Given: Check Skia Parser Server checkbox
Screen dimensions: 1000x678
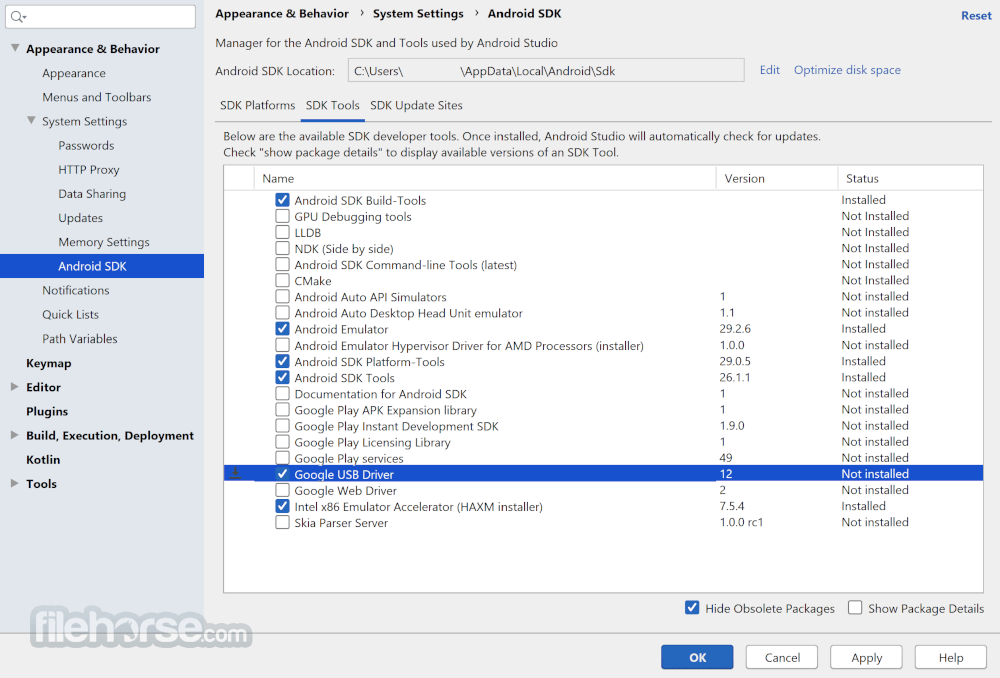Looking at the screenshot, I should pyautogui.click(x=283, y=522).
